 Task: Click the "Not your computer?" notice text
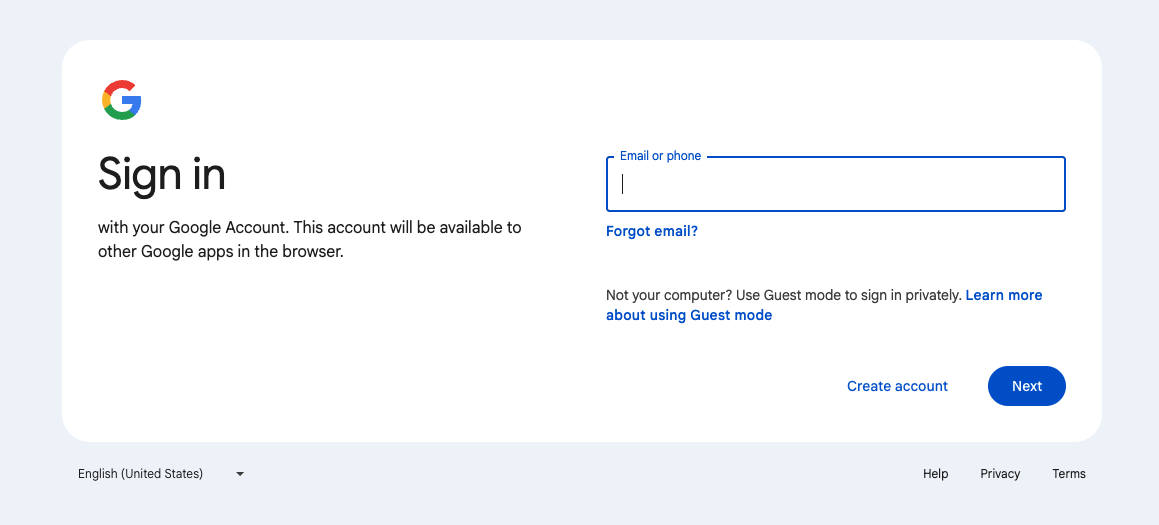click(x=668, y=295)
